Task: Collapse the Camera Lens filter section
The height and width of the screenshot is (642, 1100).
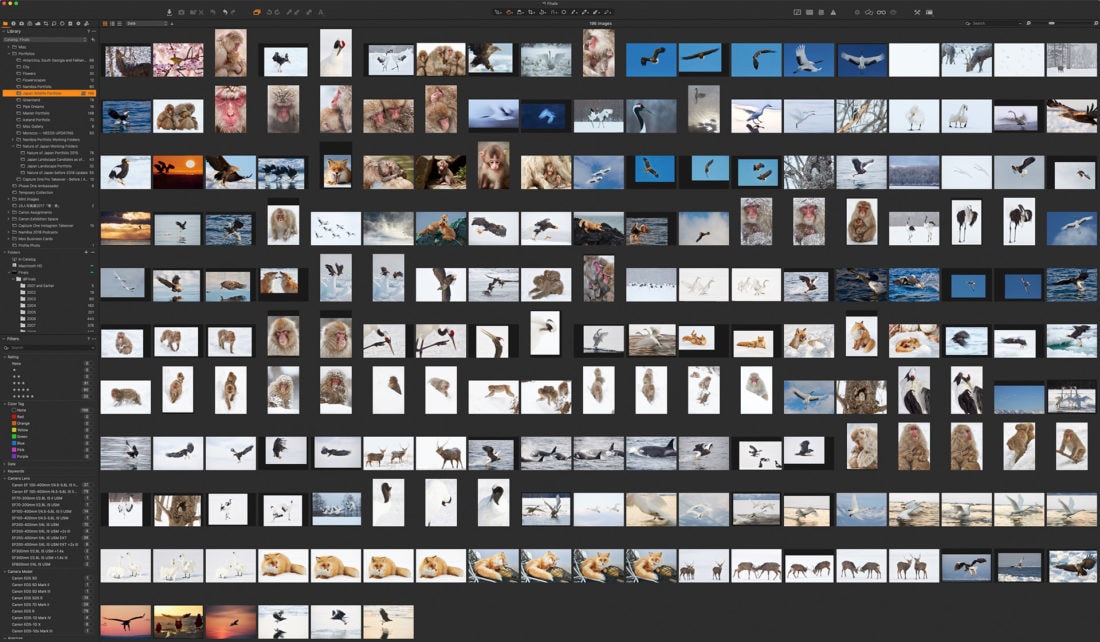Action: 4,478
